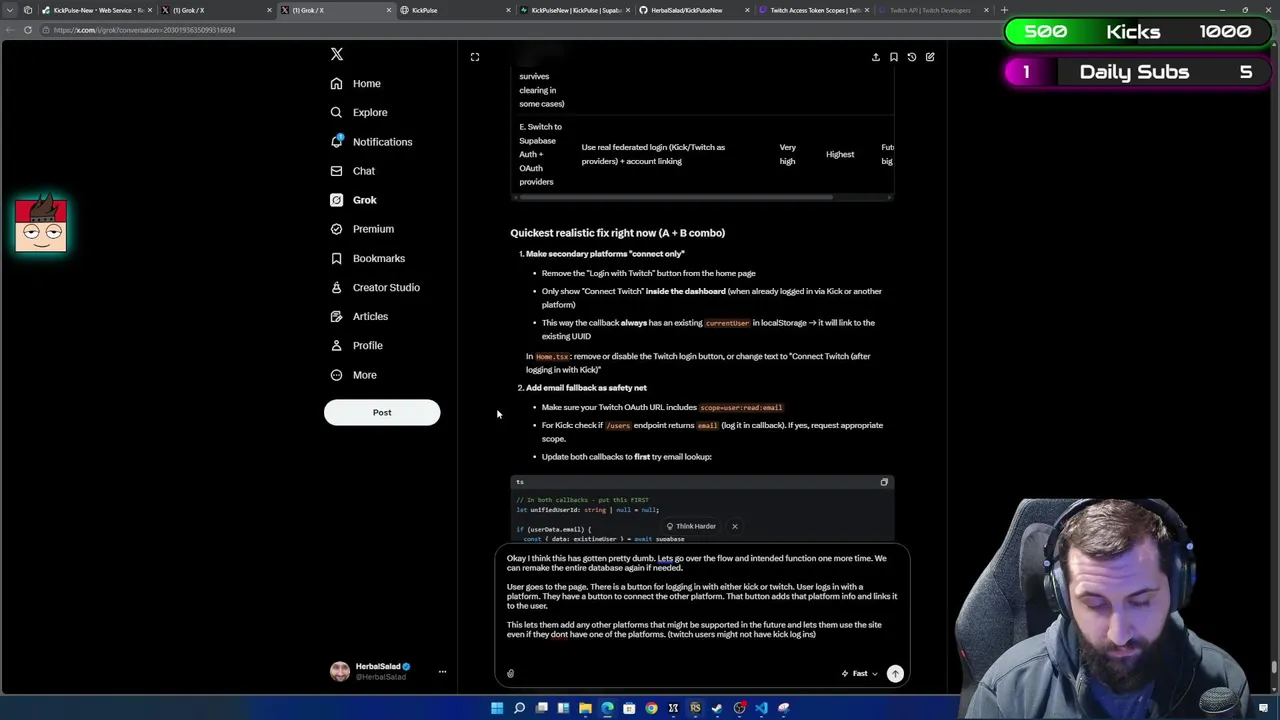Click the inline code 'Home.tsx'
Image resolution: width=1280 pixels, height=720 pixels.
pyautogui.click(x=552, y=357)
